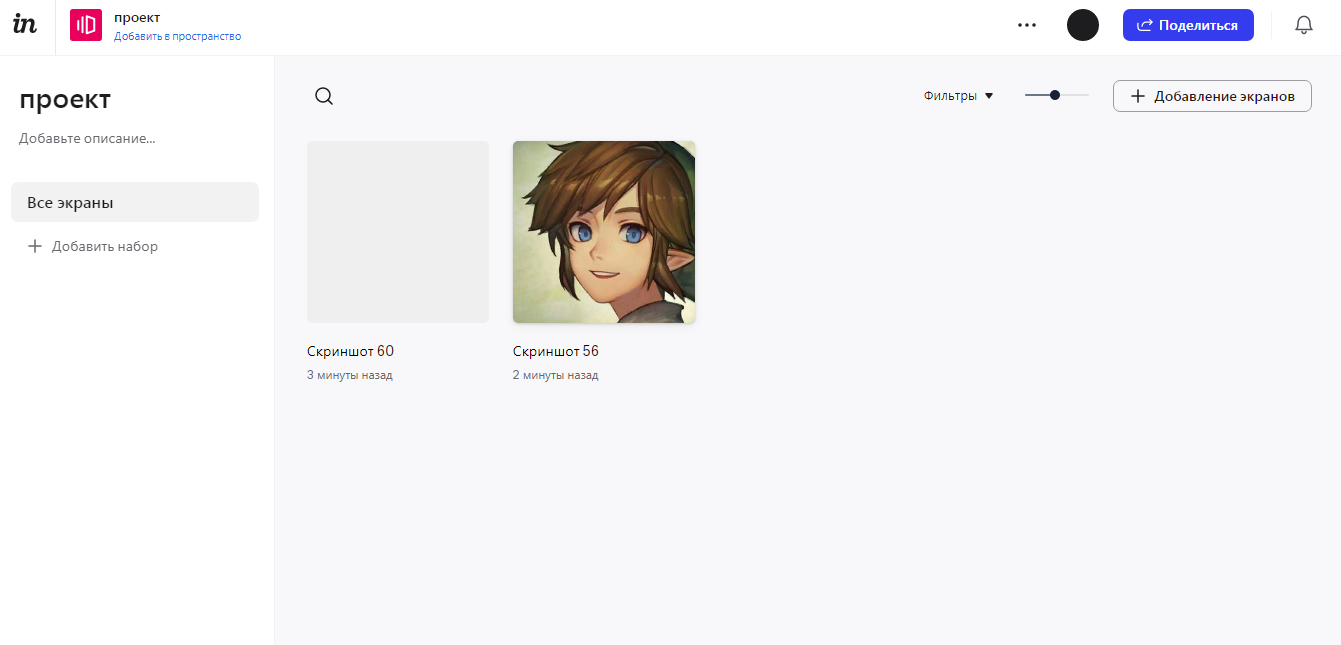
Task: Click Добавить в пространство link
Action: pyautogui.click(x=177, y=36)
